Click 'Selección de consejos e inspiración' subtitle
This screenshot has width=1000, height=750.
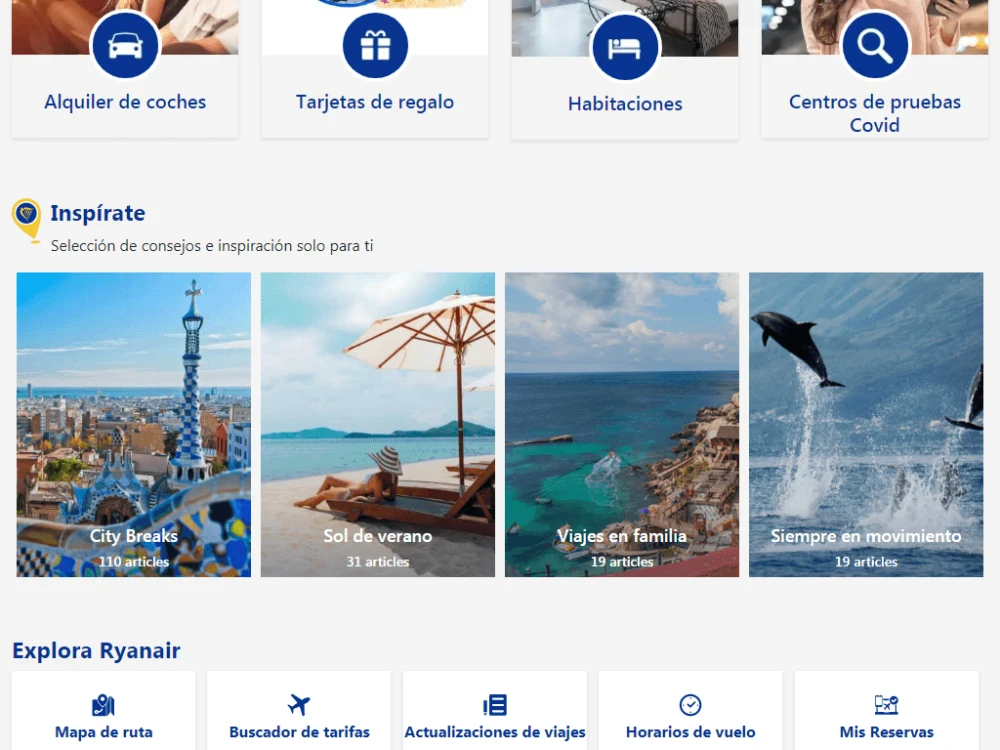[212, 246]
